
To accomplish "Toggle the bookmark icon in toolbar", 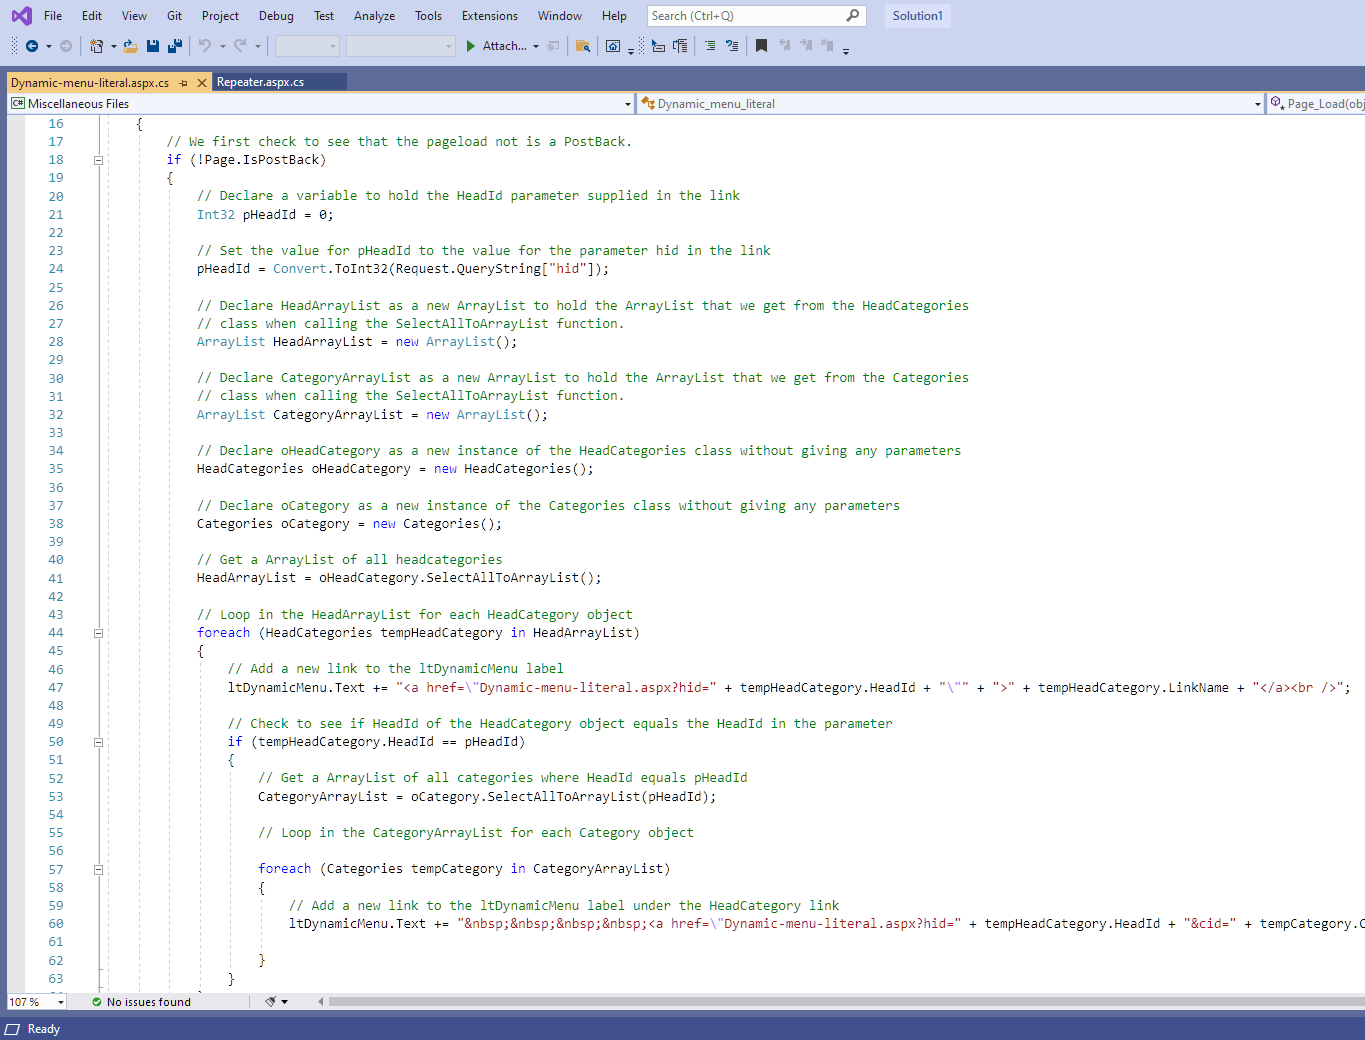I will click(761, 46).
